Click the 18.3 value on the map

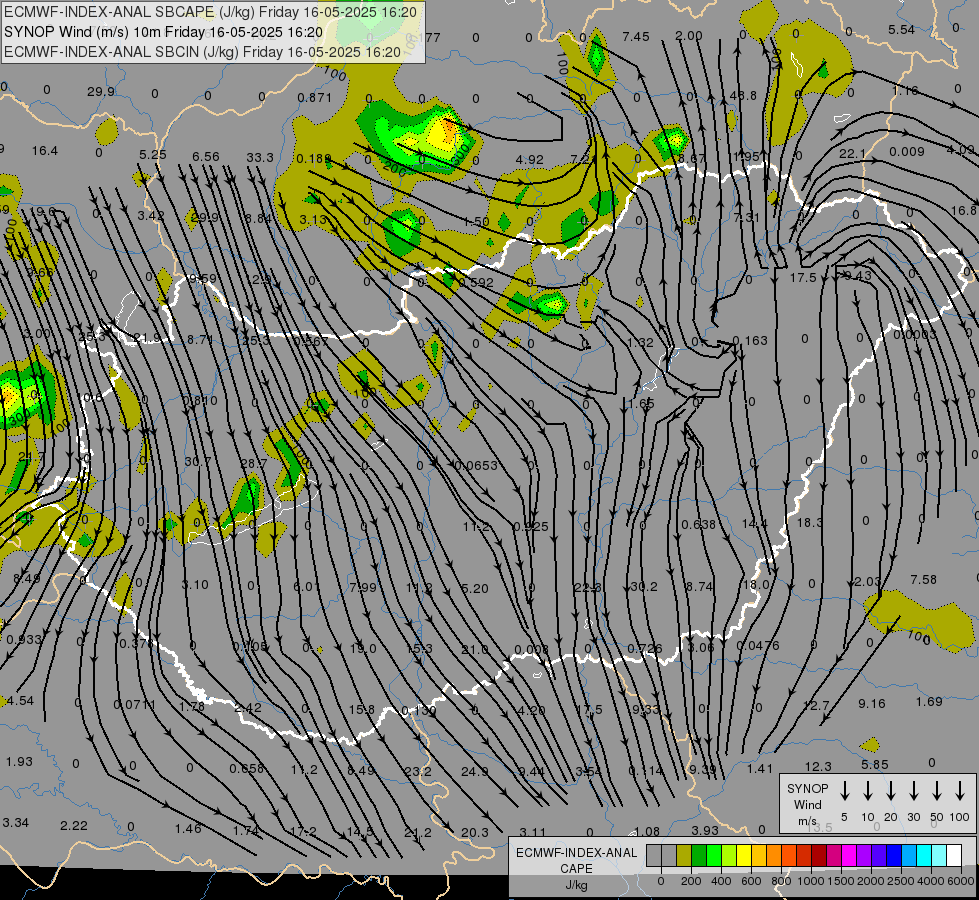(810, 522)
